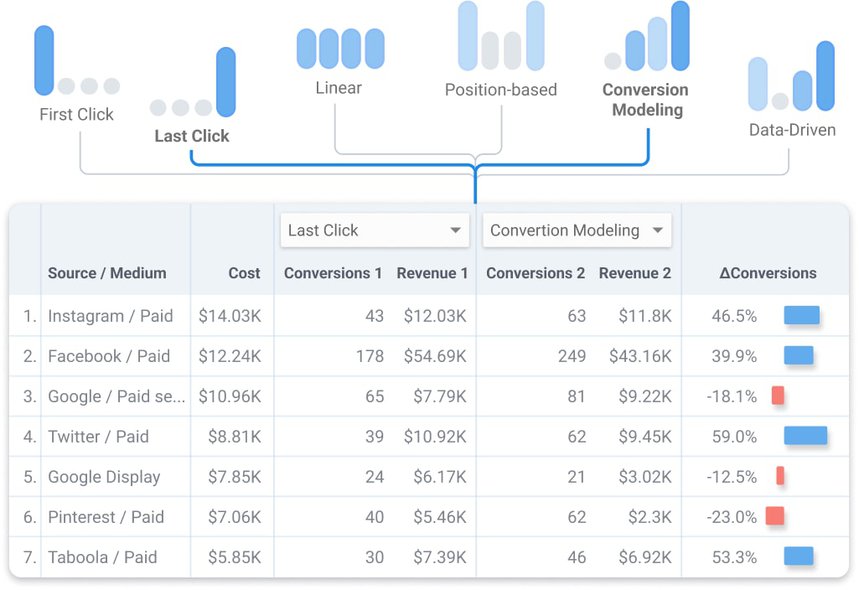Click the $8.81K Twitter cost cell
This screenshot has height=590, width=859.
click(x=234, y=437)
